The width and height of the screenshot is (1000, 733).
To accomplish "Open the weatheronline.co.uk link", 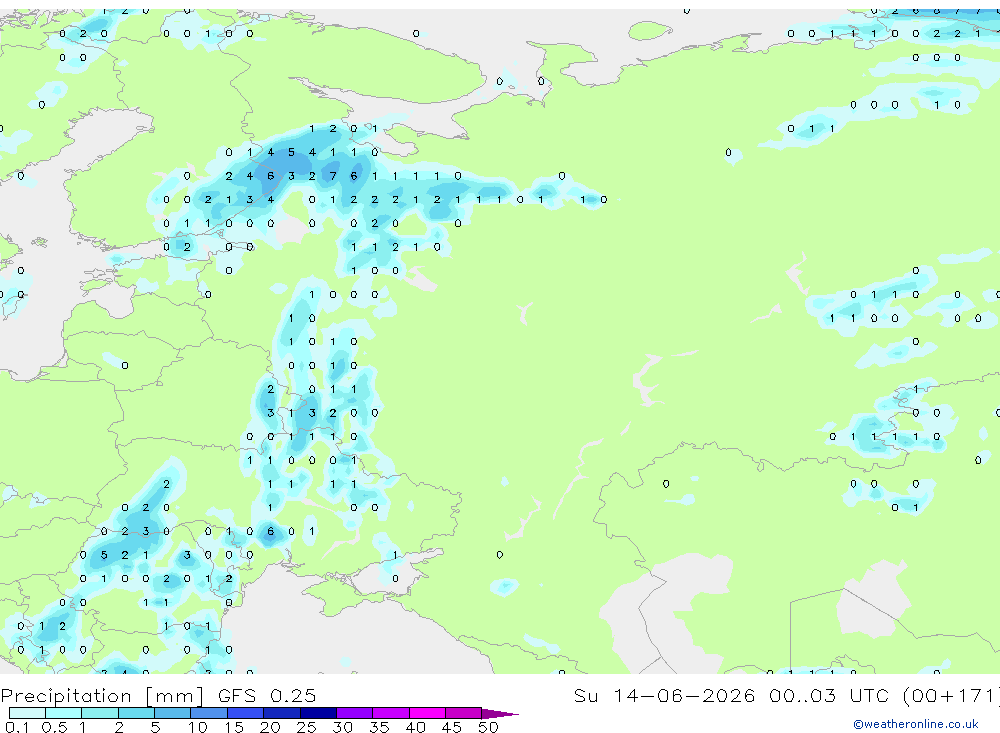I will (916, 724).
